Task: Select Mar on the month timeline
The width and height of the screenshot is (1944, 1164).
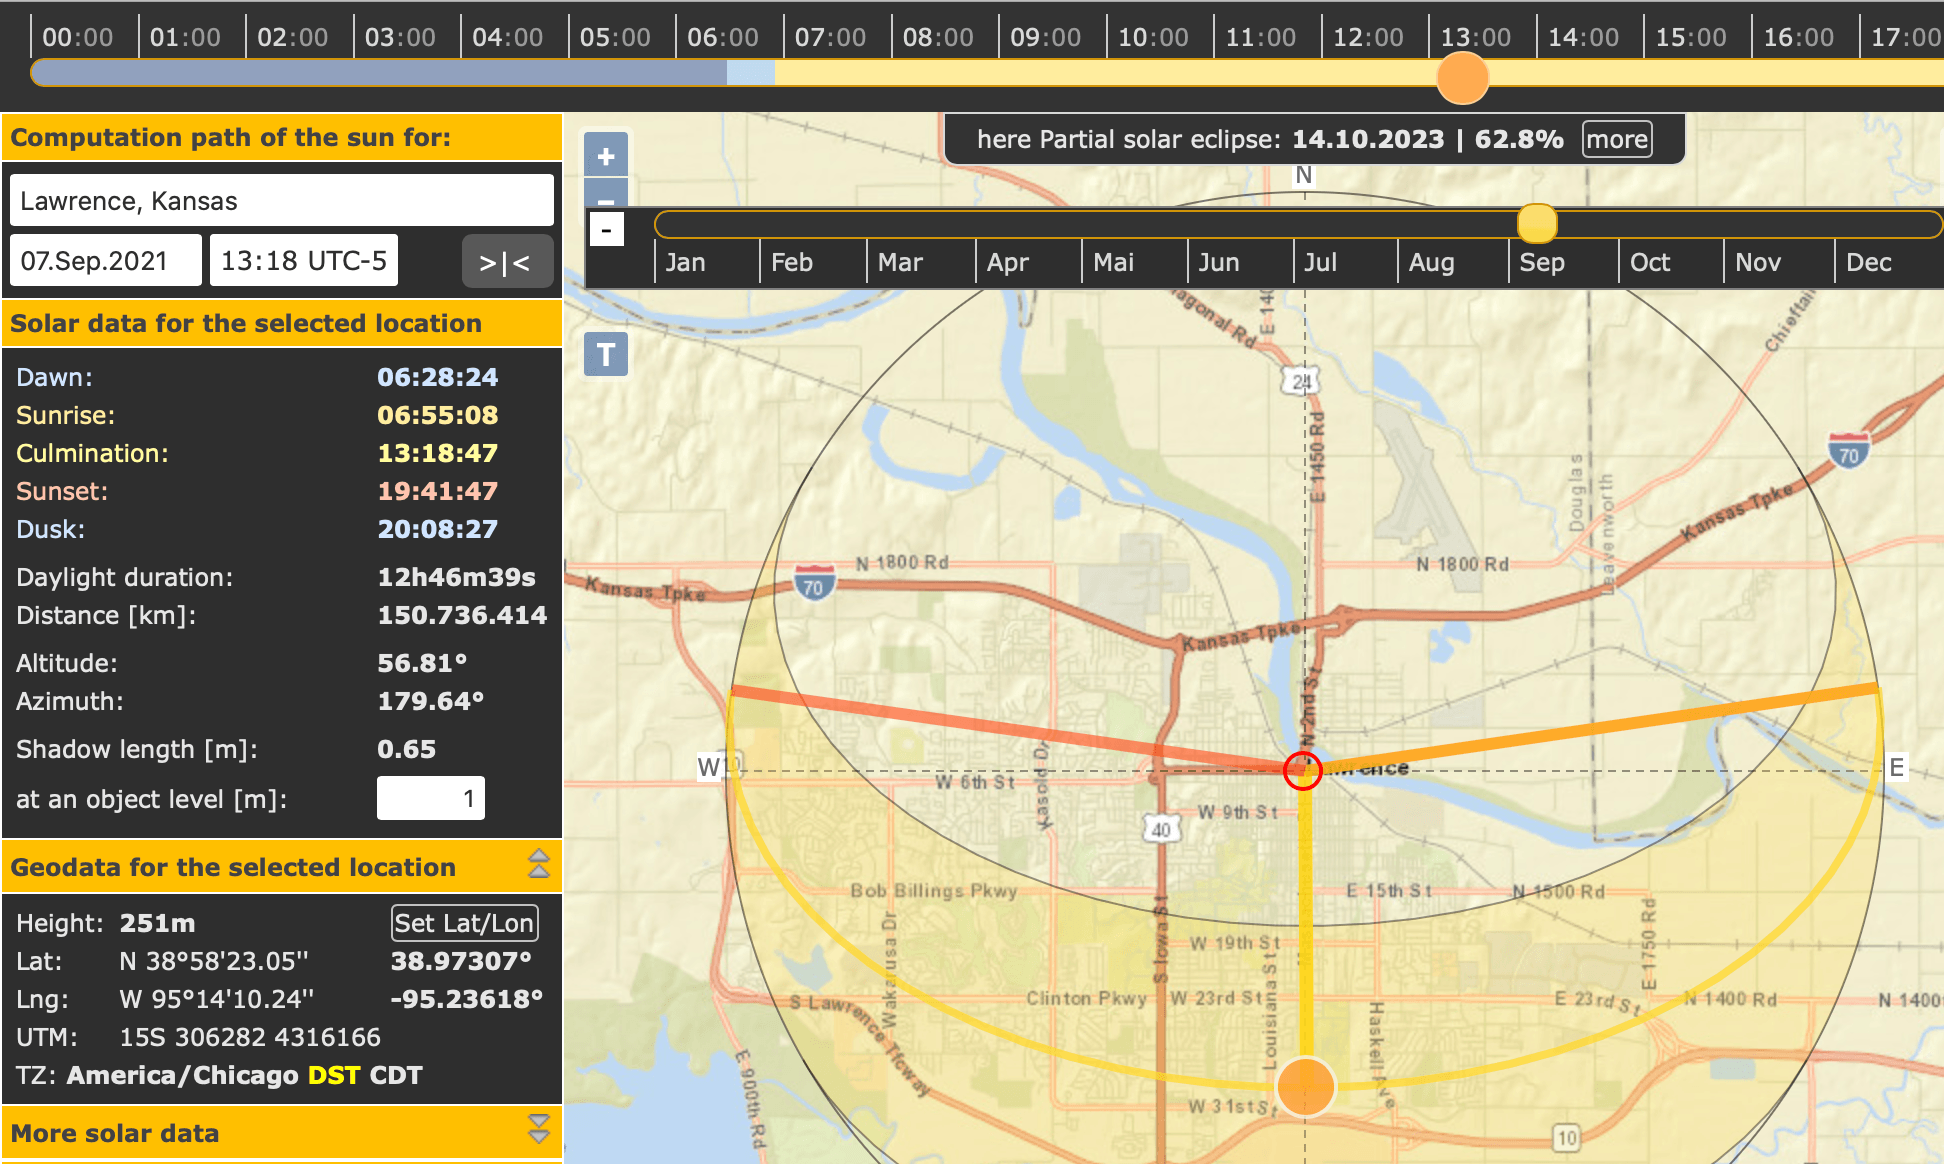Action: click(900, 263)
